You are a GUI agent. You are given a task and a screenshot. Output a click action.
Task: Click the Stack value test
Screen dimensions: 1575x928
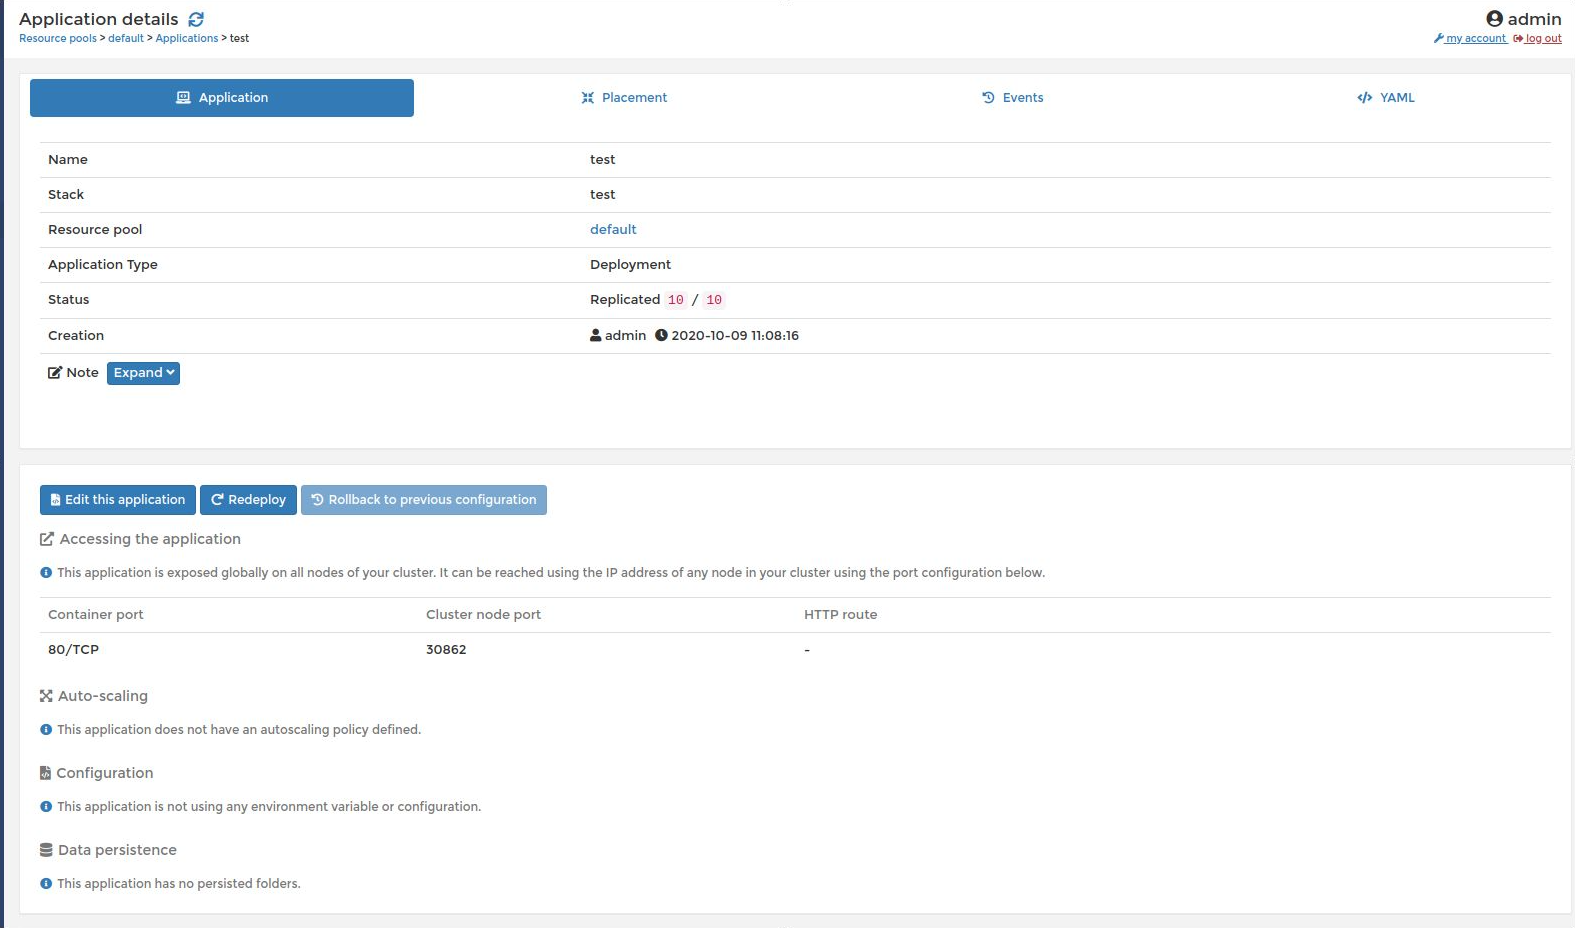(602, 195)
